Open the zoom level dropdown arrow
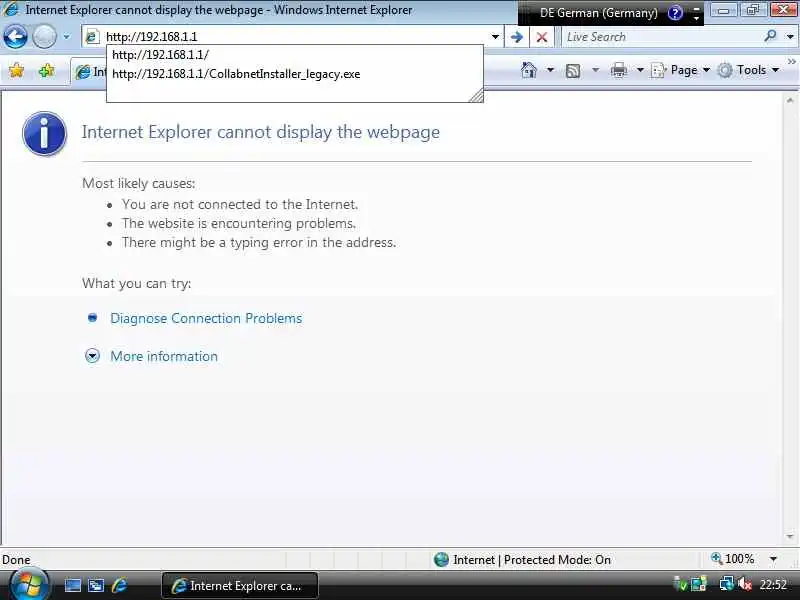The image size is (800, 600). 773,559
